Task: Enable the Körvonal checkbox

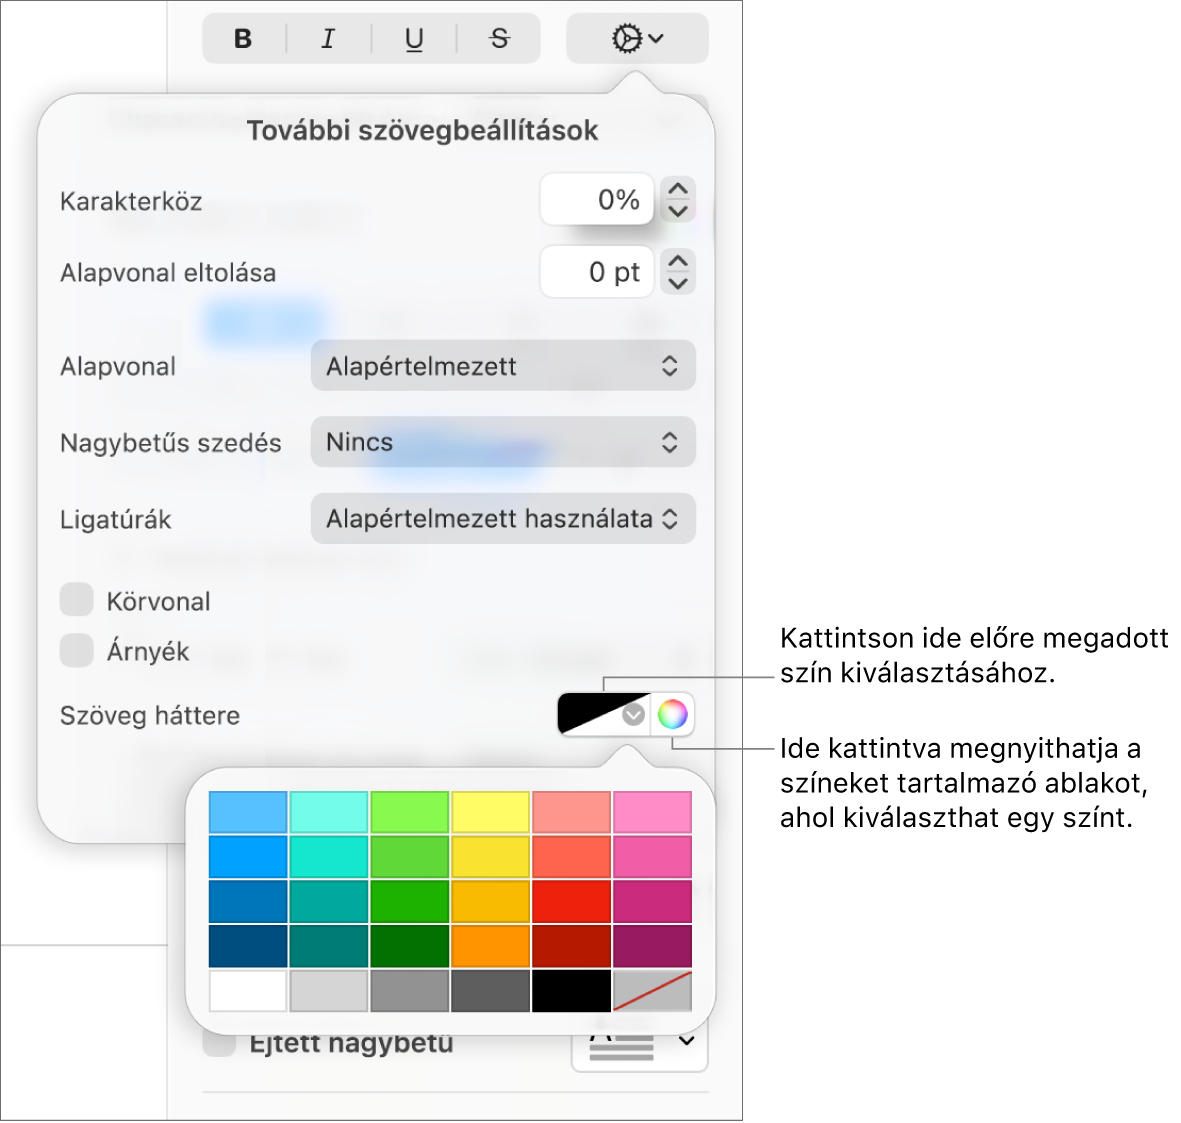Action: 77,600
